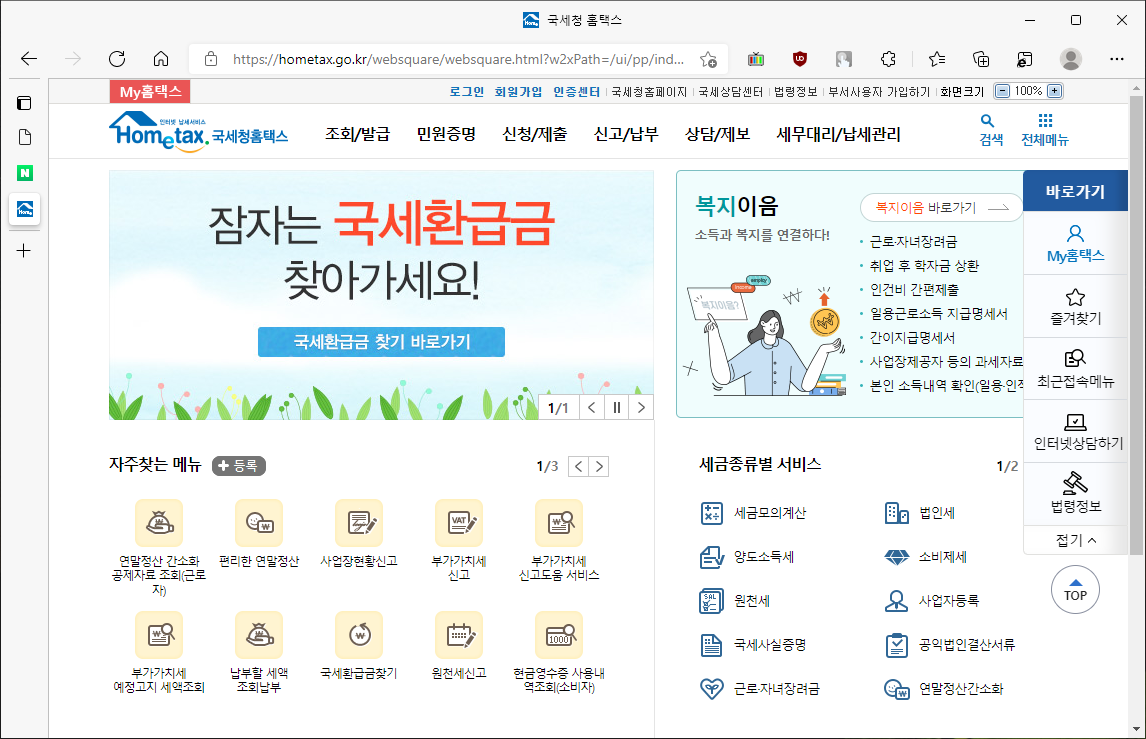
Task: Open the 세무대리/납세관리 menu
Action: pos(838,134)
